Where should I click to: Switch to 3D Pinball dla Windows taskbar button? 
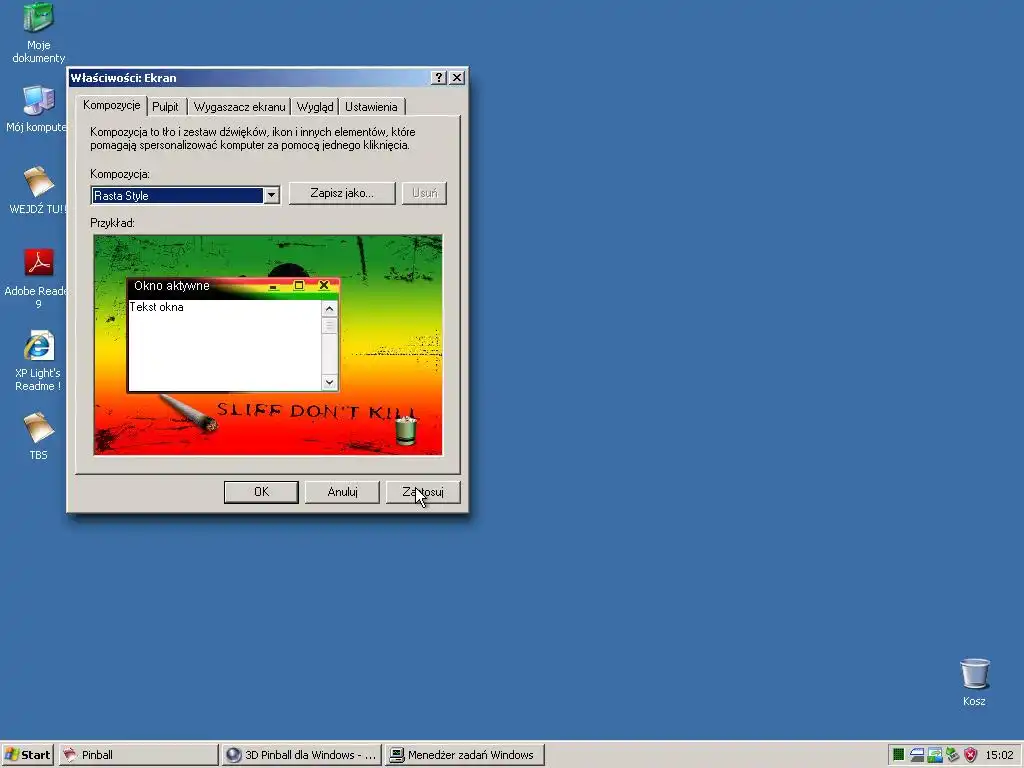tap(302, 755)
